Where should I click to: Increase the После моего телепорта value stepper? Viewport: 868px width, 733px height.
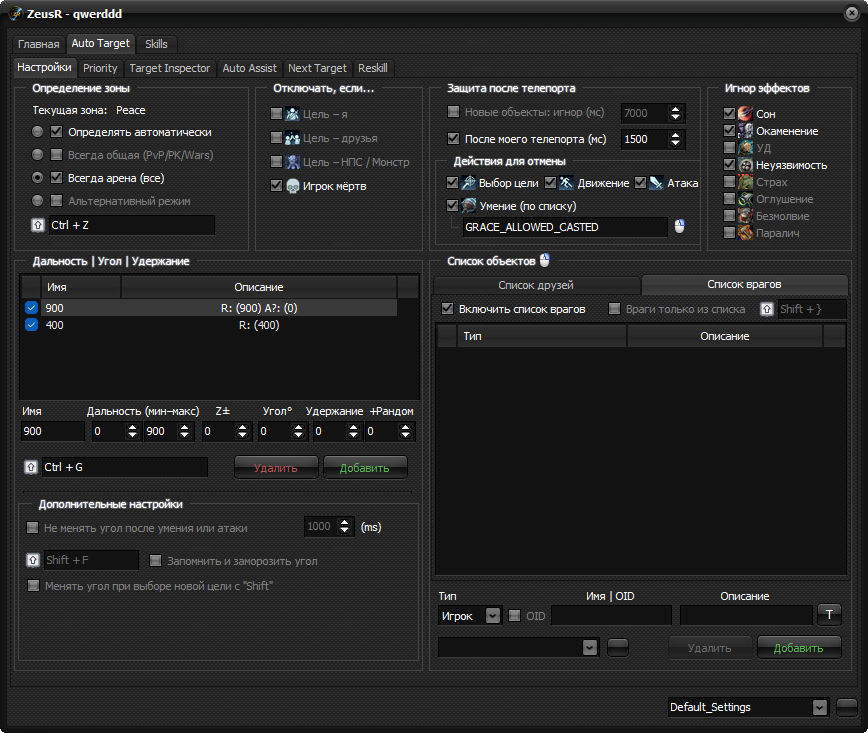coord(675,135)
